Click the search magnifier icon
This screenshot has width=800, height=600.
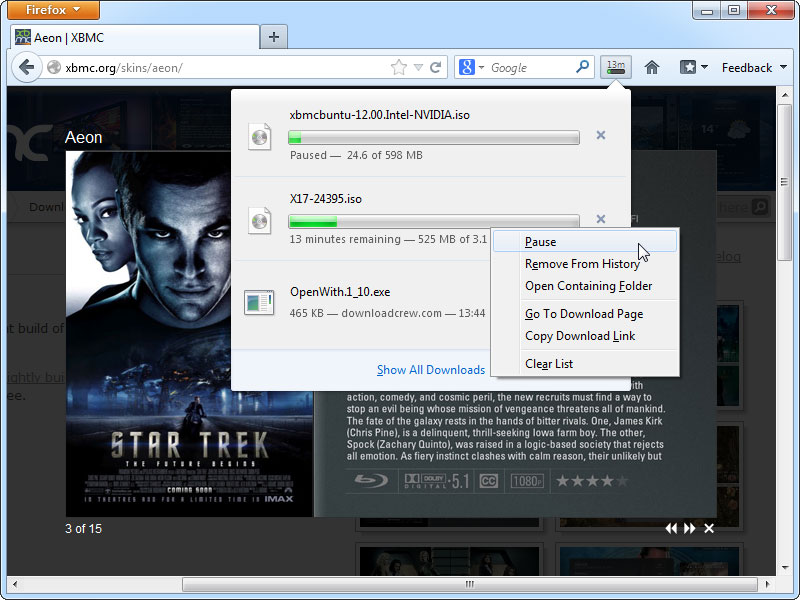tap(583, 67)
